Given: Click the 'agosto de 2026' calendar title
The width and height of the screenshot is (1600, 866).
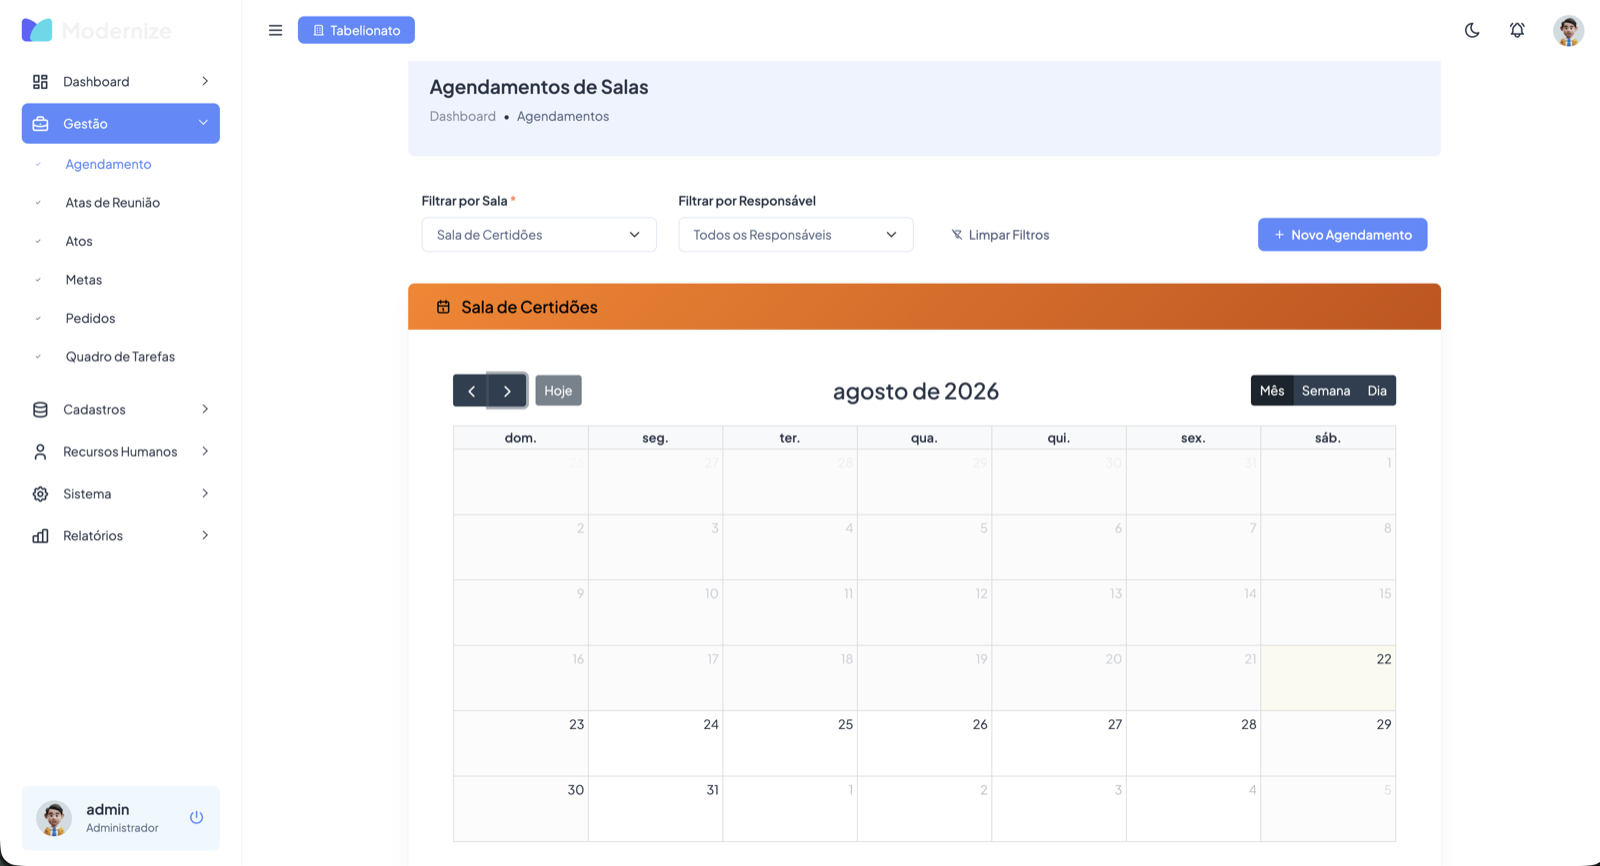Looking at the screenshot, I should (x=916, y=391).
